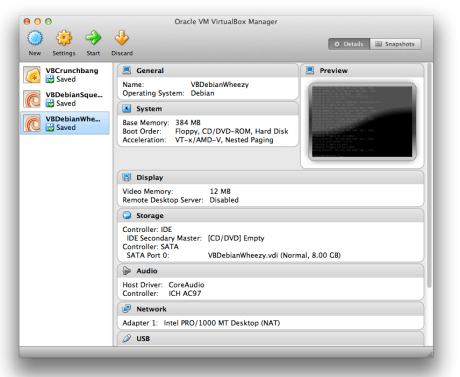Click VBDebianWheezy.vdi (Normal, 8.00 GB) entry

click(274, 255)
